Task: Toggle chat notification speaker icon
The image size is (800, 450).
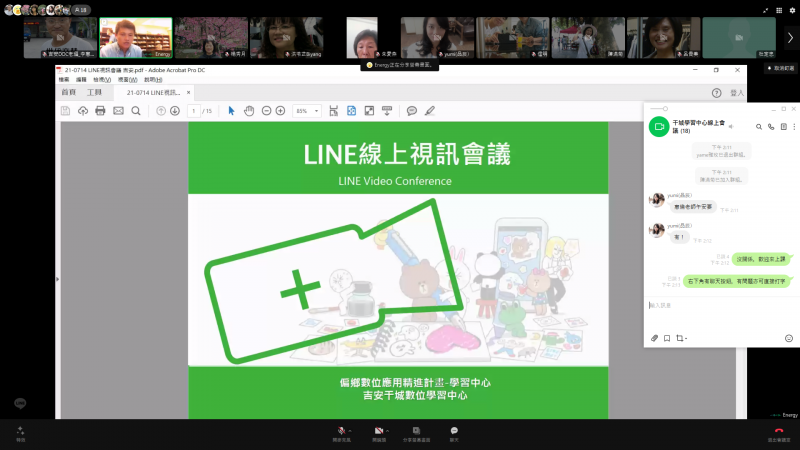Action: 731,126
